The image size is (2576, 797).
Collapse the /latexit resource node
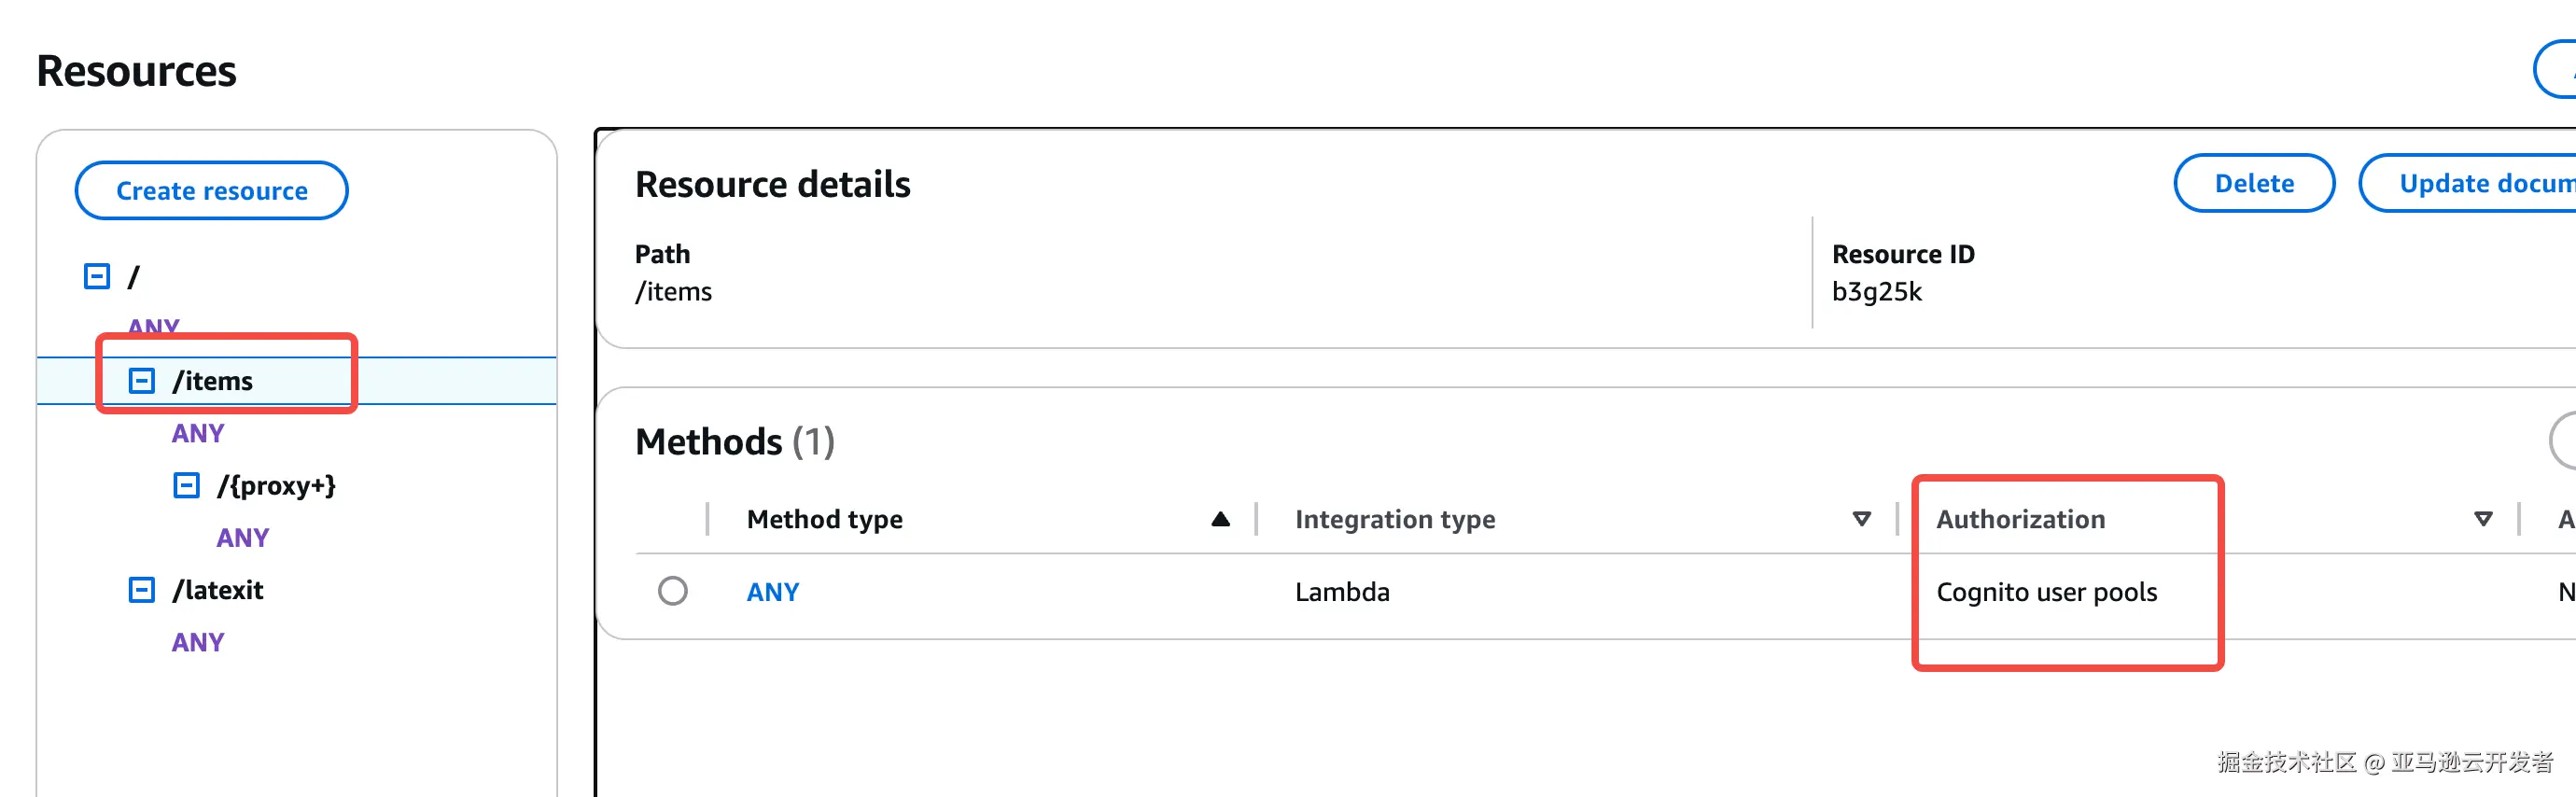(142, 590)
